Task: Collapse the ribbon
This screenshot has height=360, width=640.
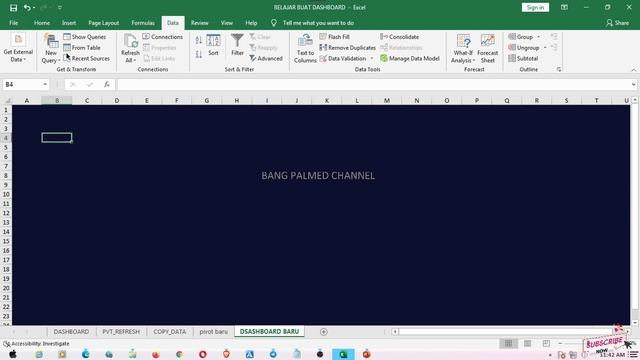Action: [633, 70]
